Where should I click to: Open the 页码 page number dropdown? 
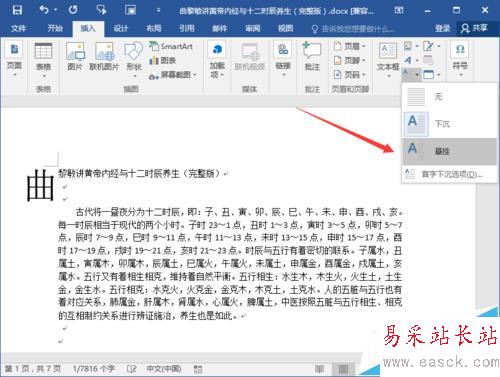350,75
